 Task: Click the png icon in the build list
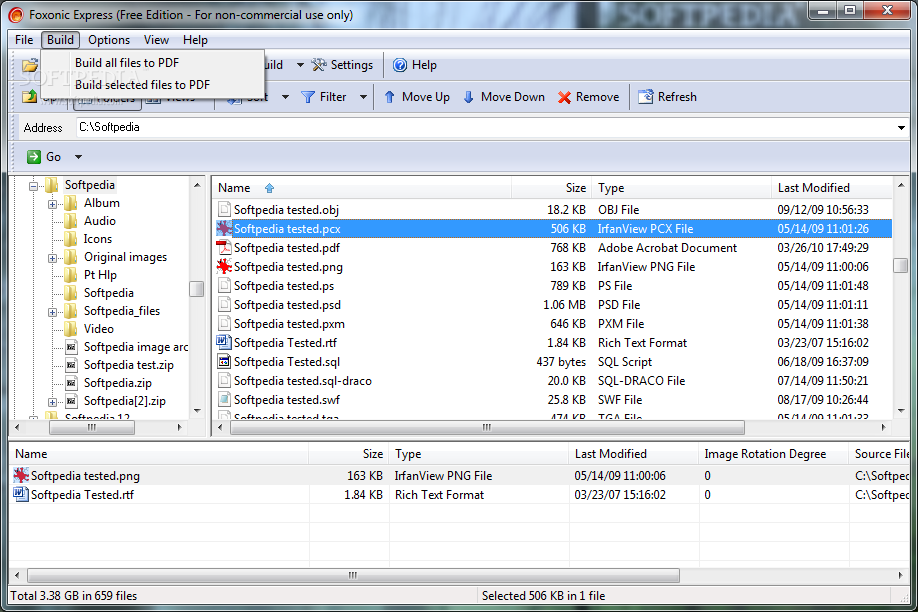pyautogui.click(x=21, y=475)
